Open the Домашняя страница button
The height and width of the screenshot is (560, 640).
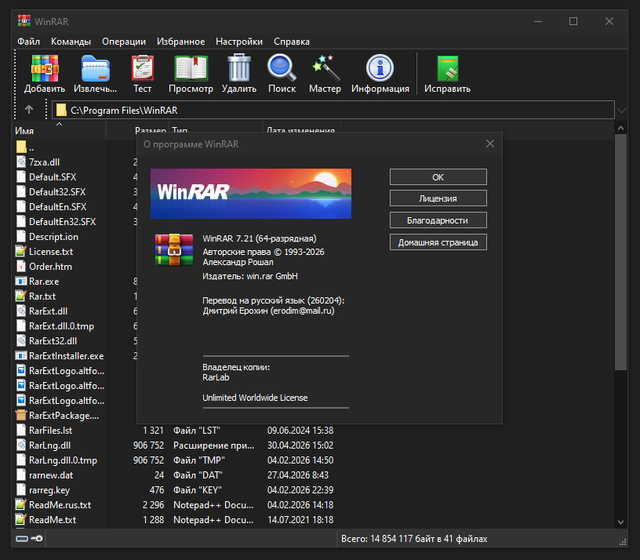438,242
